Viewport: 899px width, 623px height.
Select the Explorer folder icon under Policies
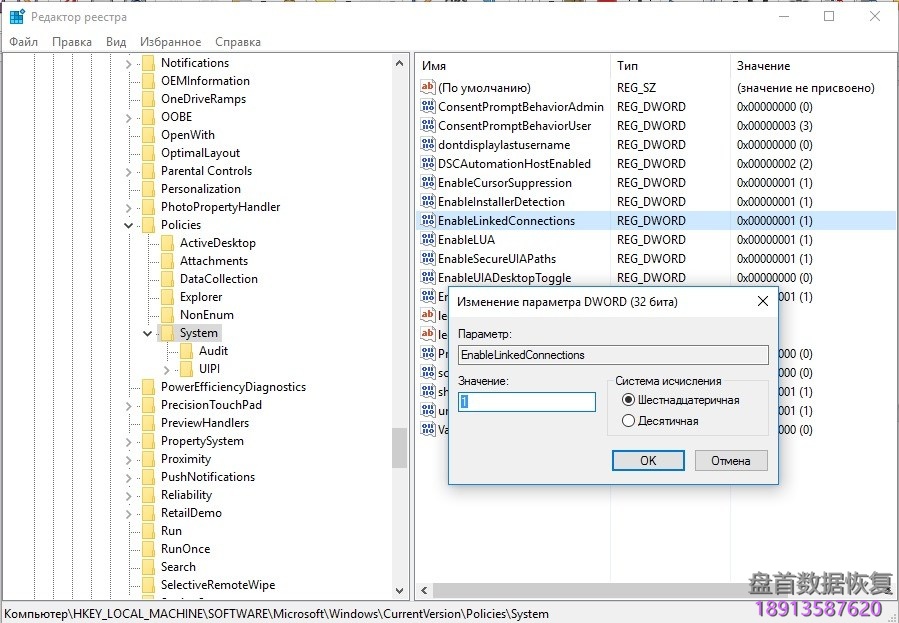168,297
